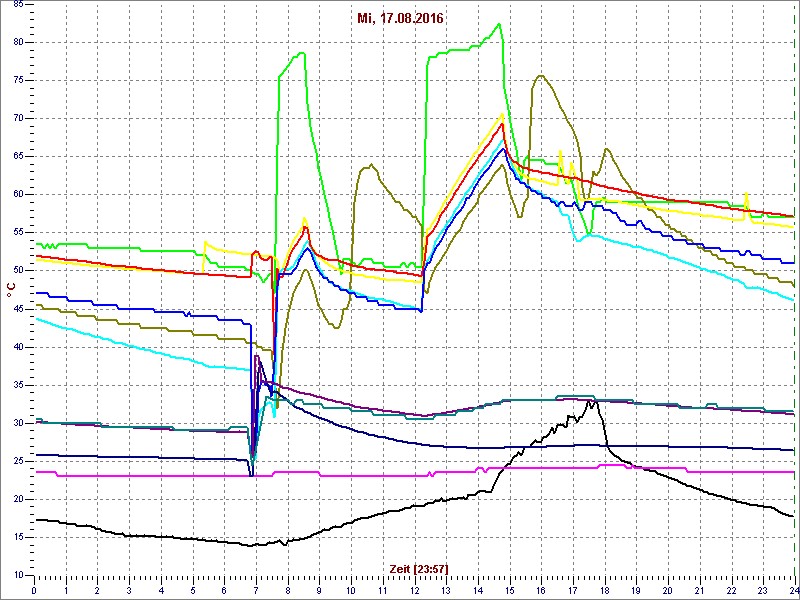Click hour 19 on the time axis
The image size is (800, 600).
[636, 588]
